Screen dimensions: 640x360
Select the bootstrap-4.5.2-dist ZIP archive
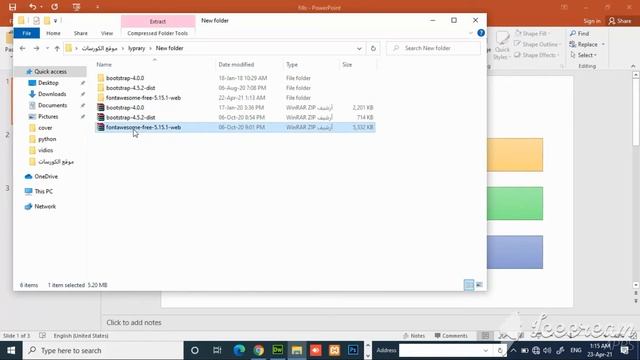click(x=131, y=117)
